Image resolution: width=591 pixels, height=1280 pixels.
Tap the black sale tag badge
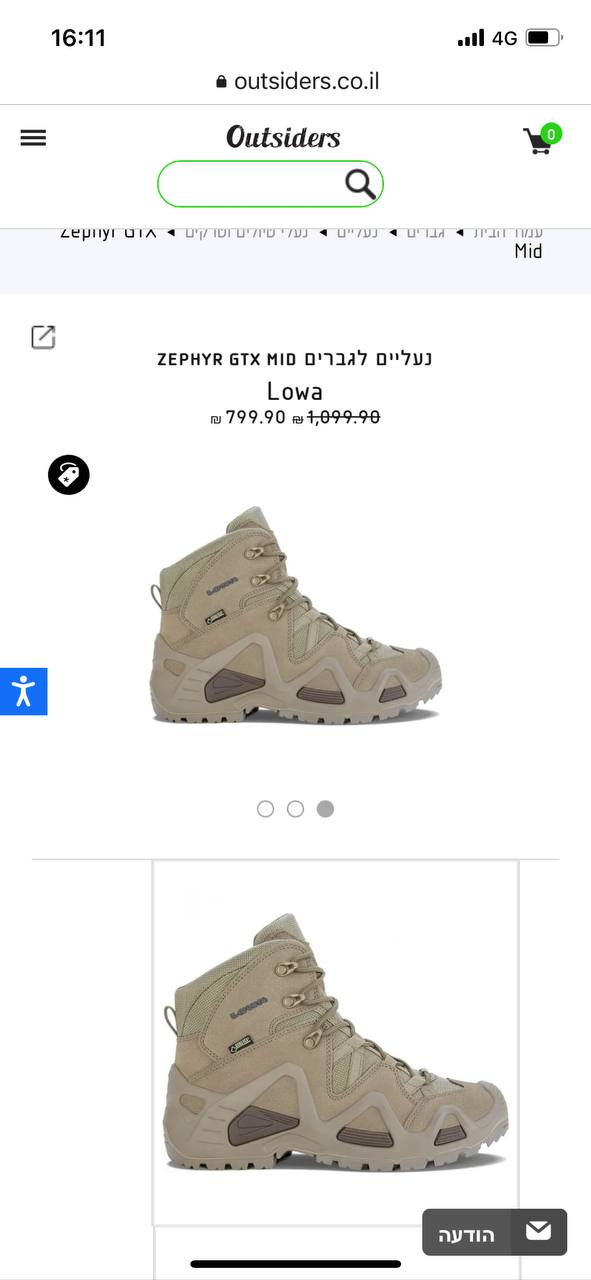(69, 475)
